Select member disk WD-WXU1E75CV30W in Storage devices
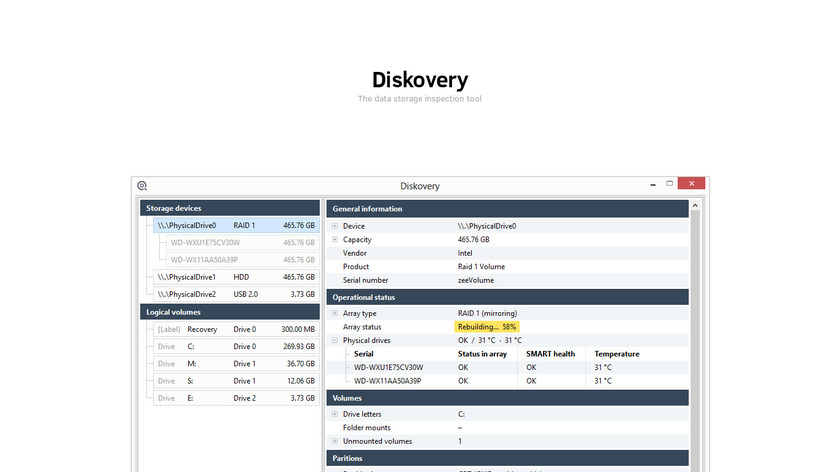The image size is (840, 472). point(236,242)
